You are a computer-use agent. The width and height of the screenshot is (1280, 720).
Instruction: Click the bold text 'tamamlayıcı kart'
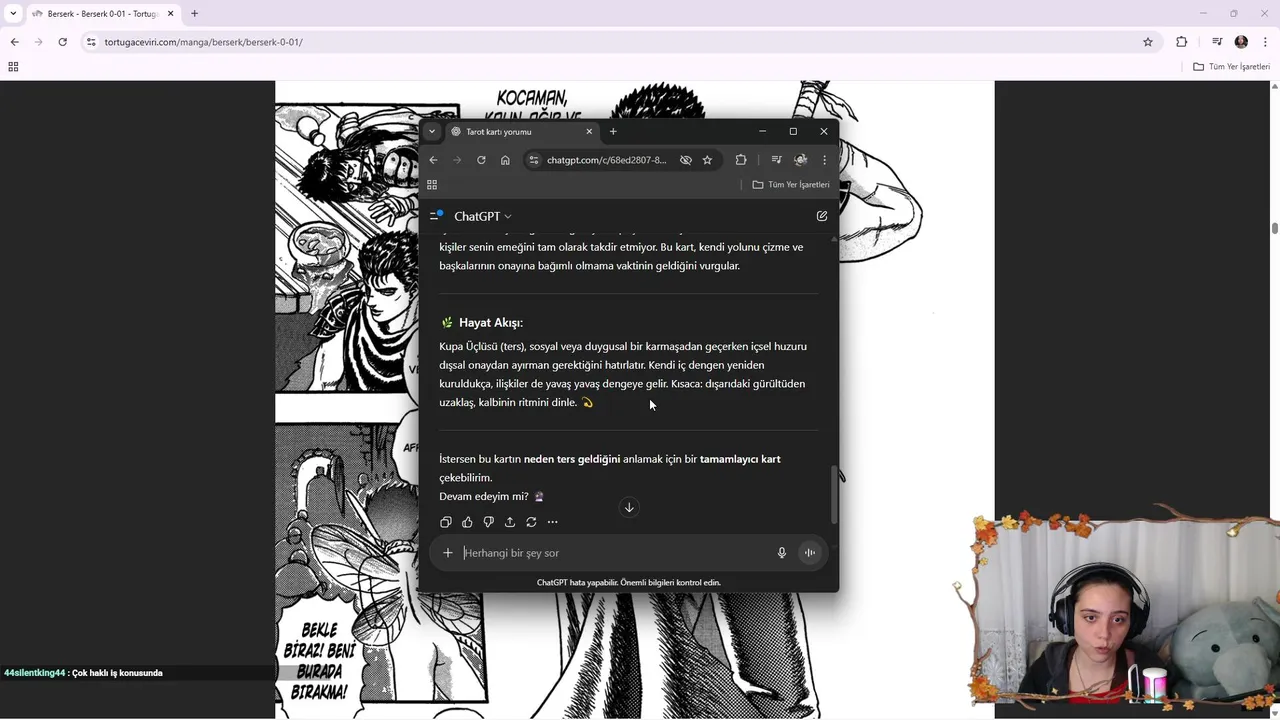click(x=740, y=459)
